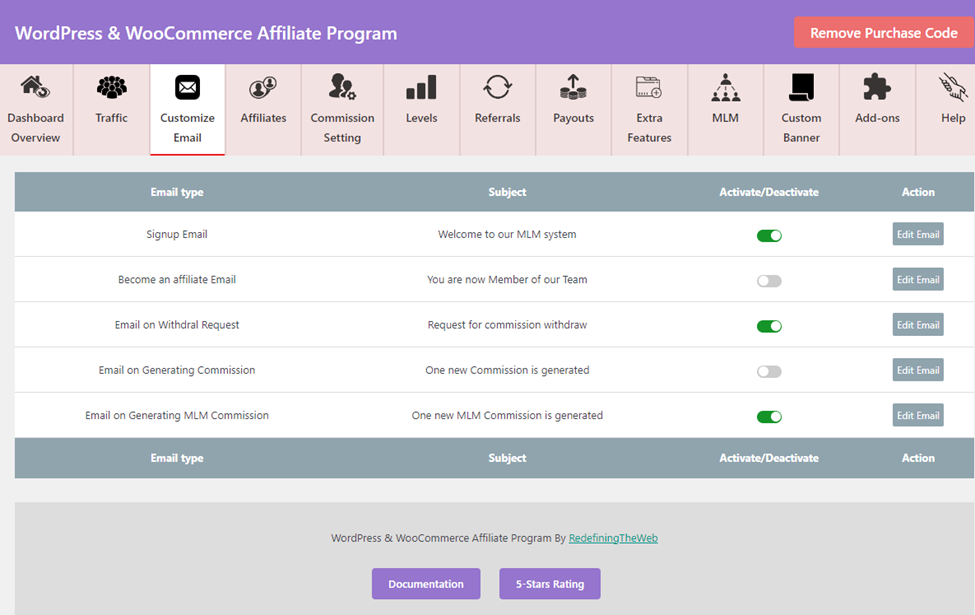This screenshot has width=975, height=615.
Task: Turn off Email on Withdral Request toggle
Action: click(x=769, y=326)
